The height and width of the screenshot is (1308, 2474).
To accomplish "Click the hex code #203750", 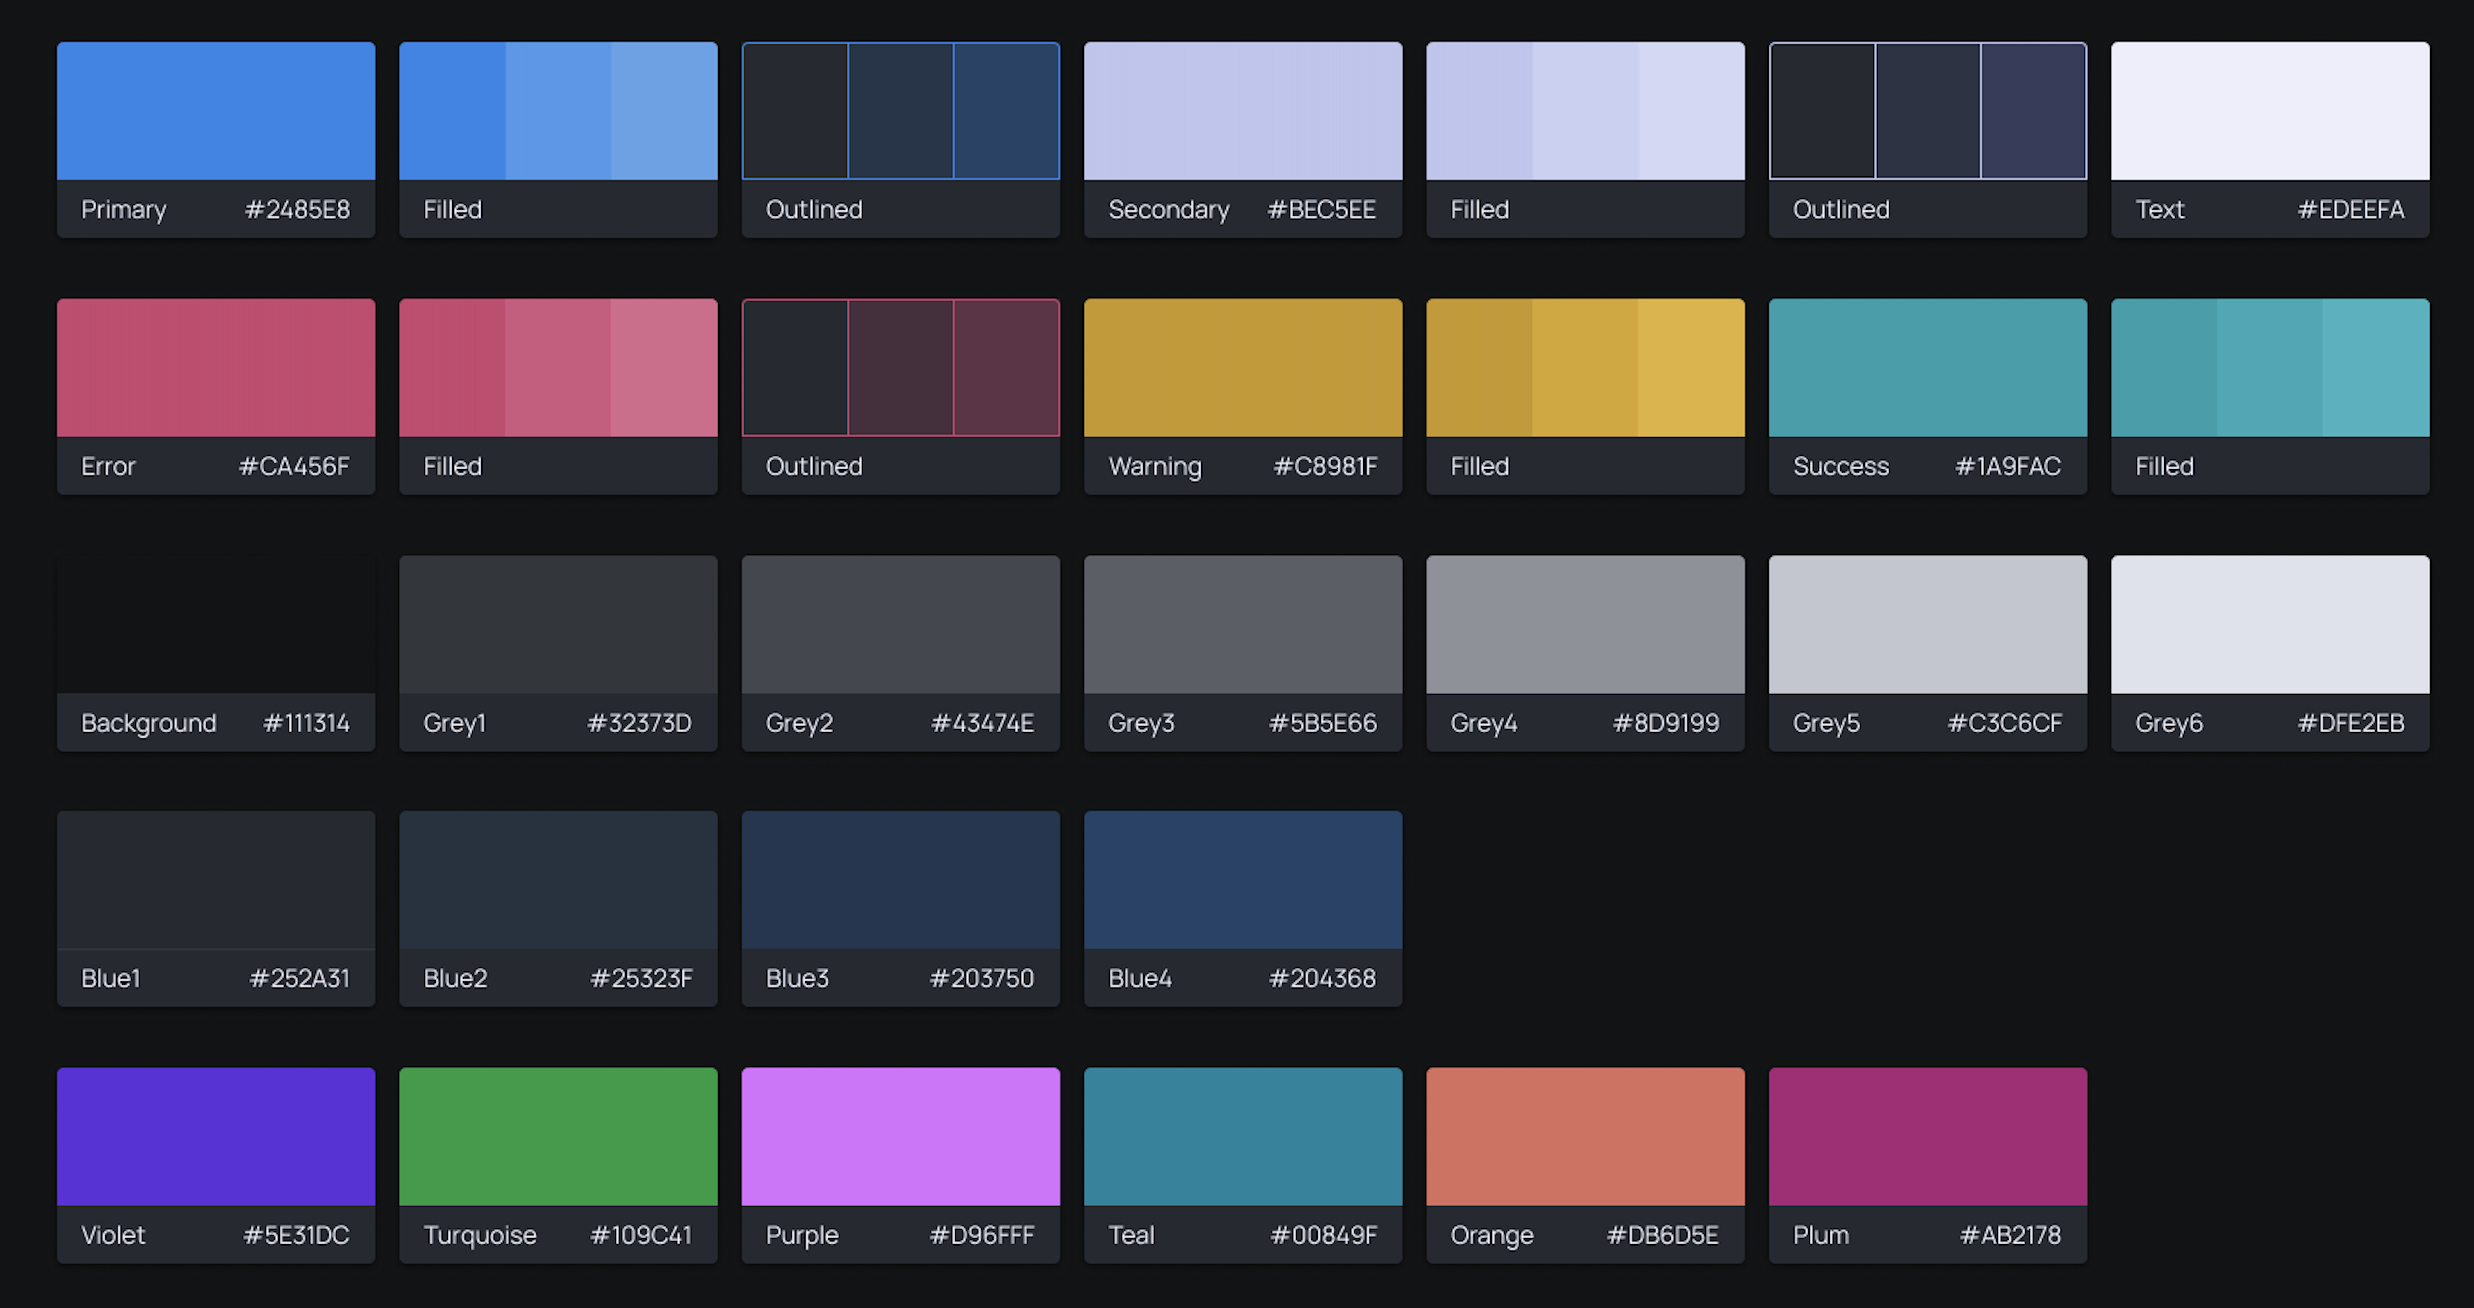I will [x=982, y=978].
